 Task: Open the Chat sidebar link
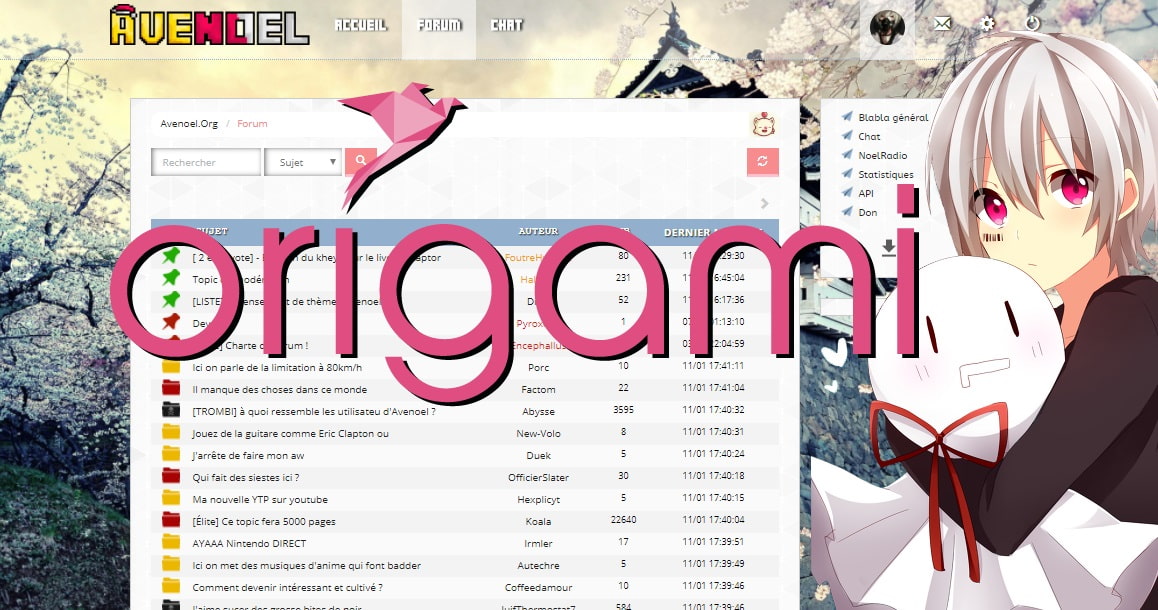tap(869, 136)
